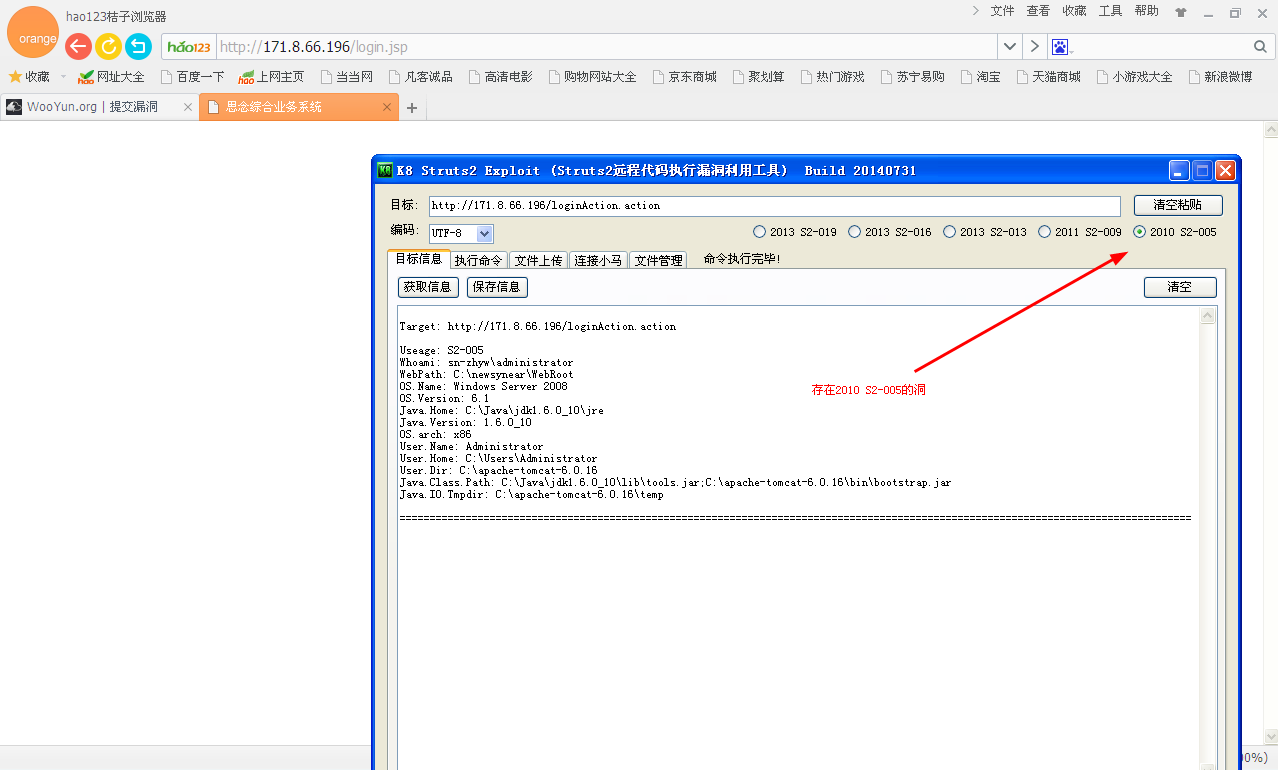Click the 清空 button
1278x770 pixels.
coord(1180,287)
